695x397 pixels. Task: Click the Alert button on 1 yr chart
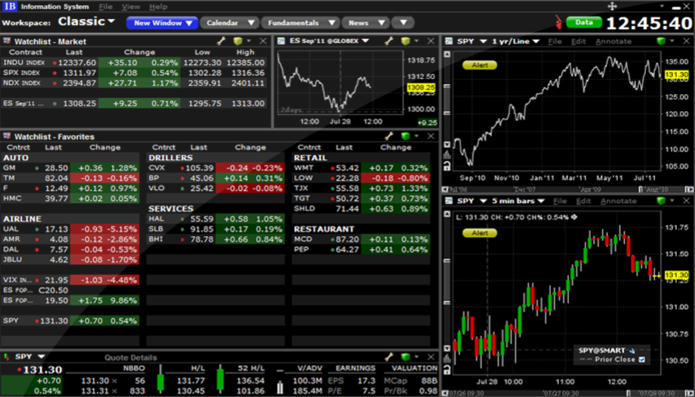tap(480, 65)
